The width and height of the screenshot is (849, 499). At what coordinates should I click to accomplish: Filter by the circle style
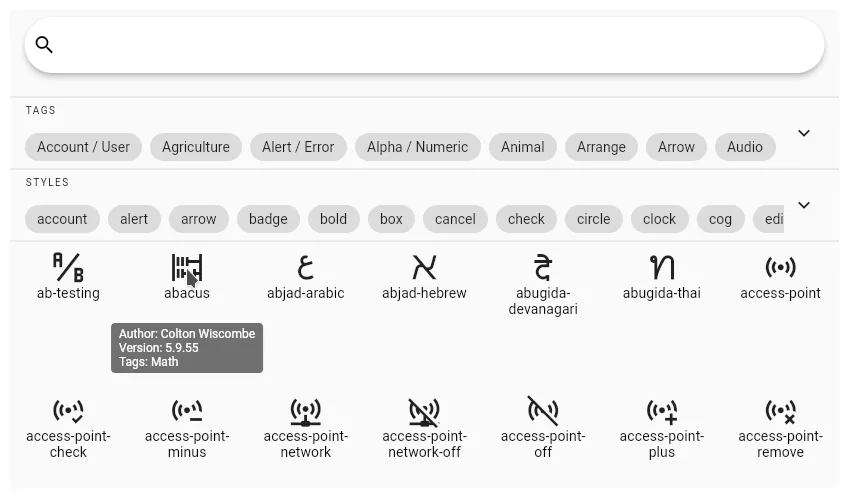(593, 219)
